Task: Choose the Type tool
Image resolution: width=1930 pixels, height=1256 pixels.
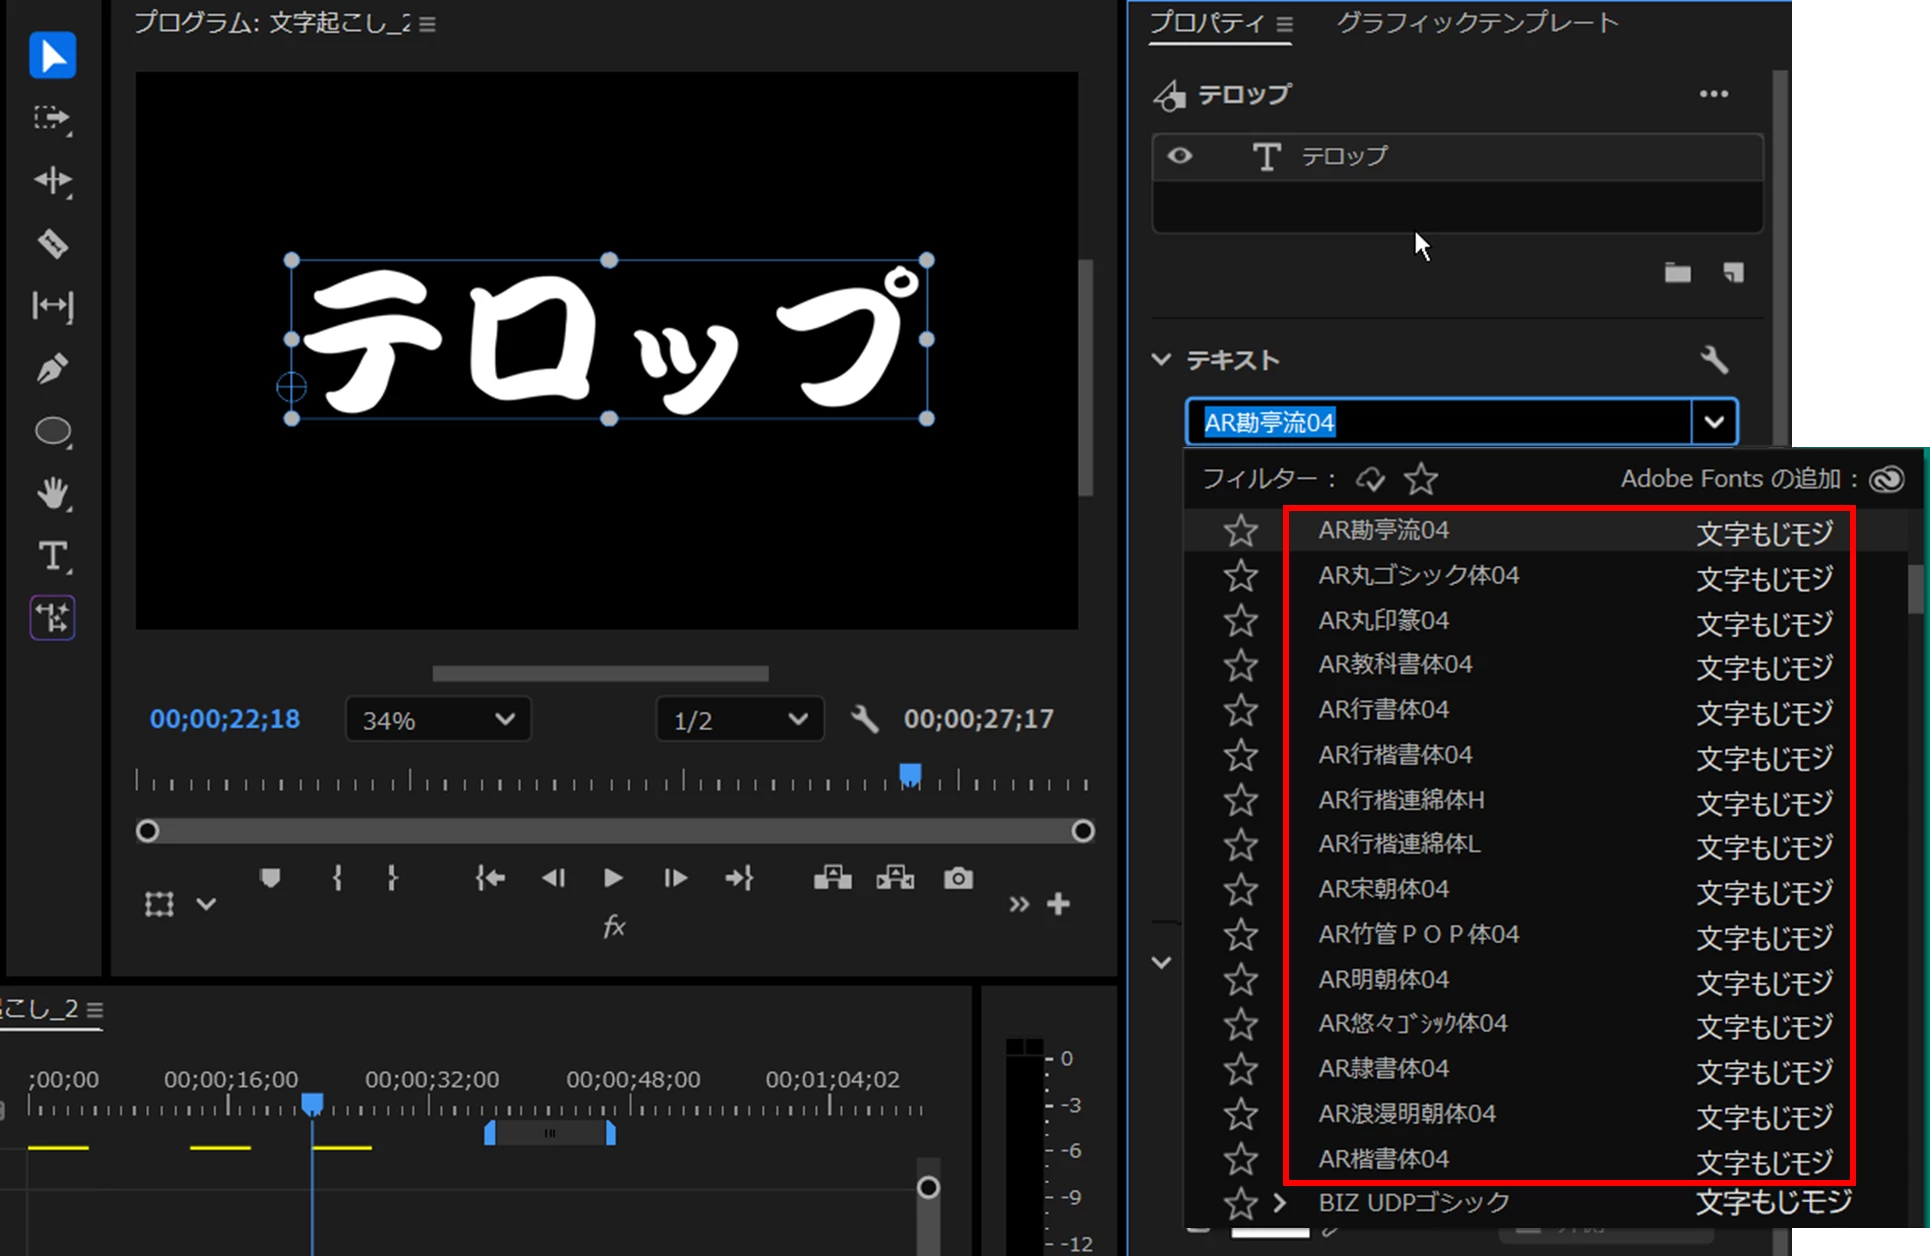Action: [x=52, y=556]
